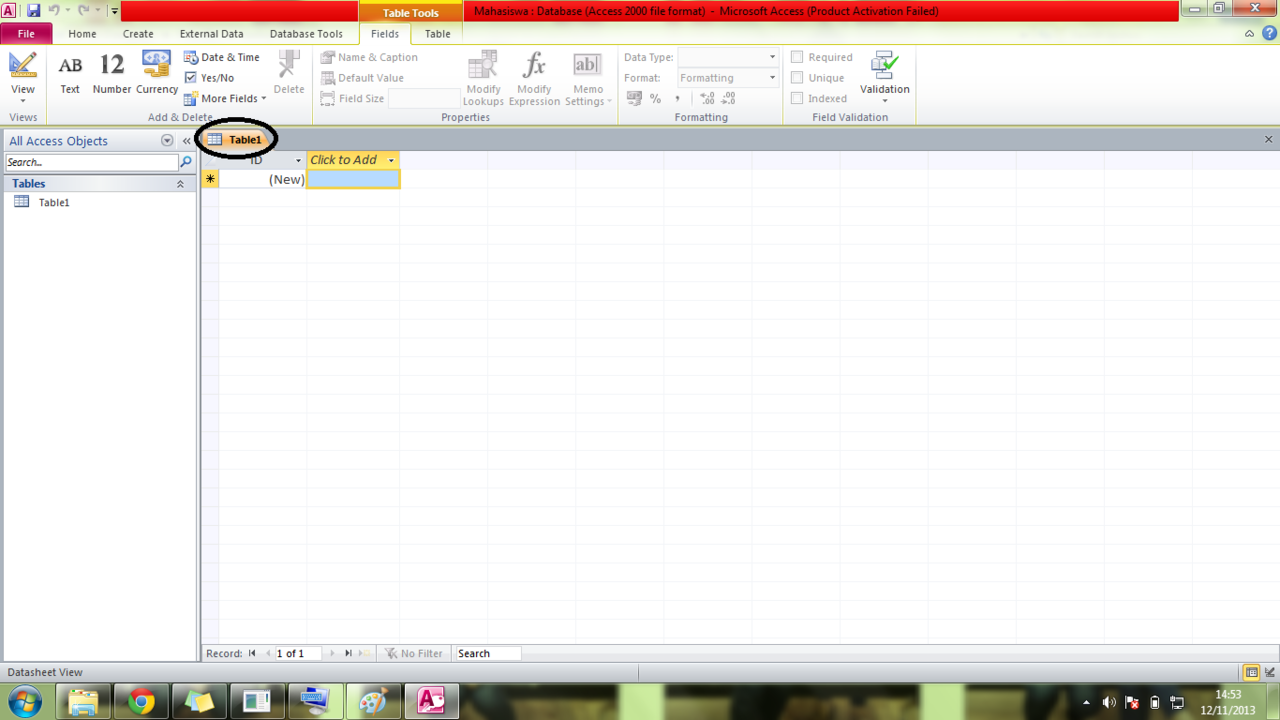Open All Access Objects pane menu
The image size is (1280, 720).
[167, 141]
